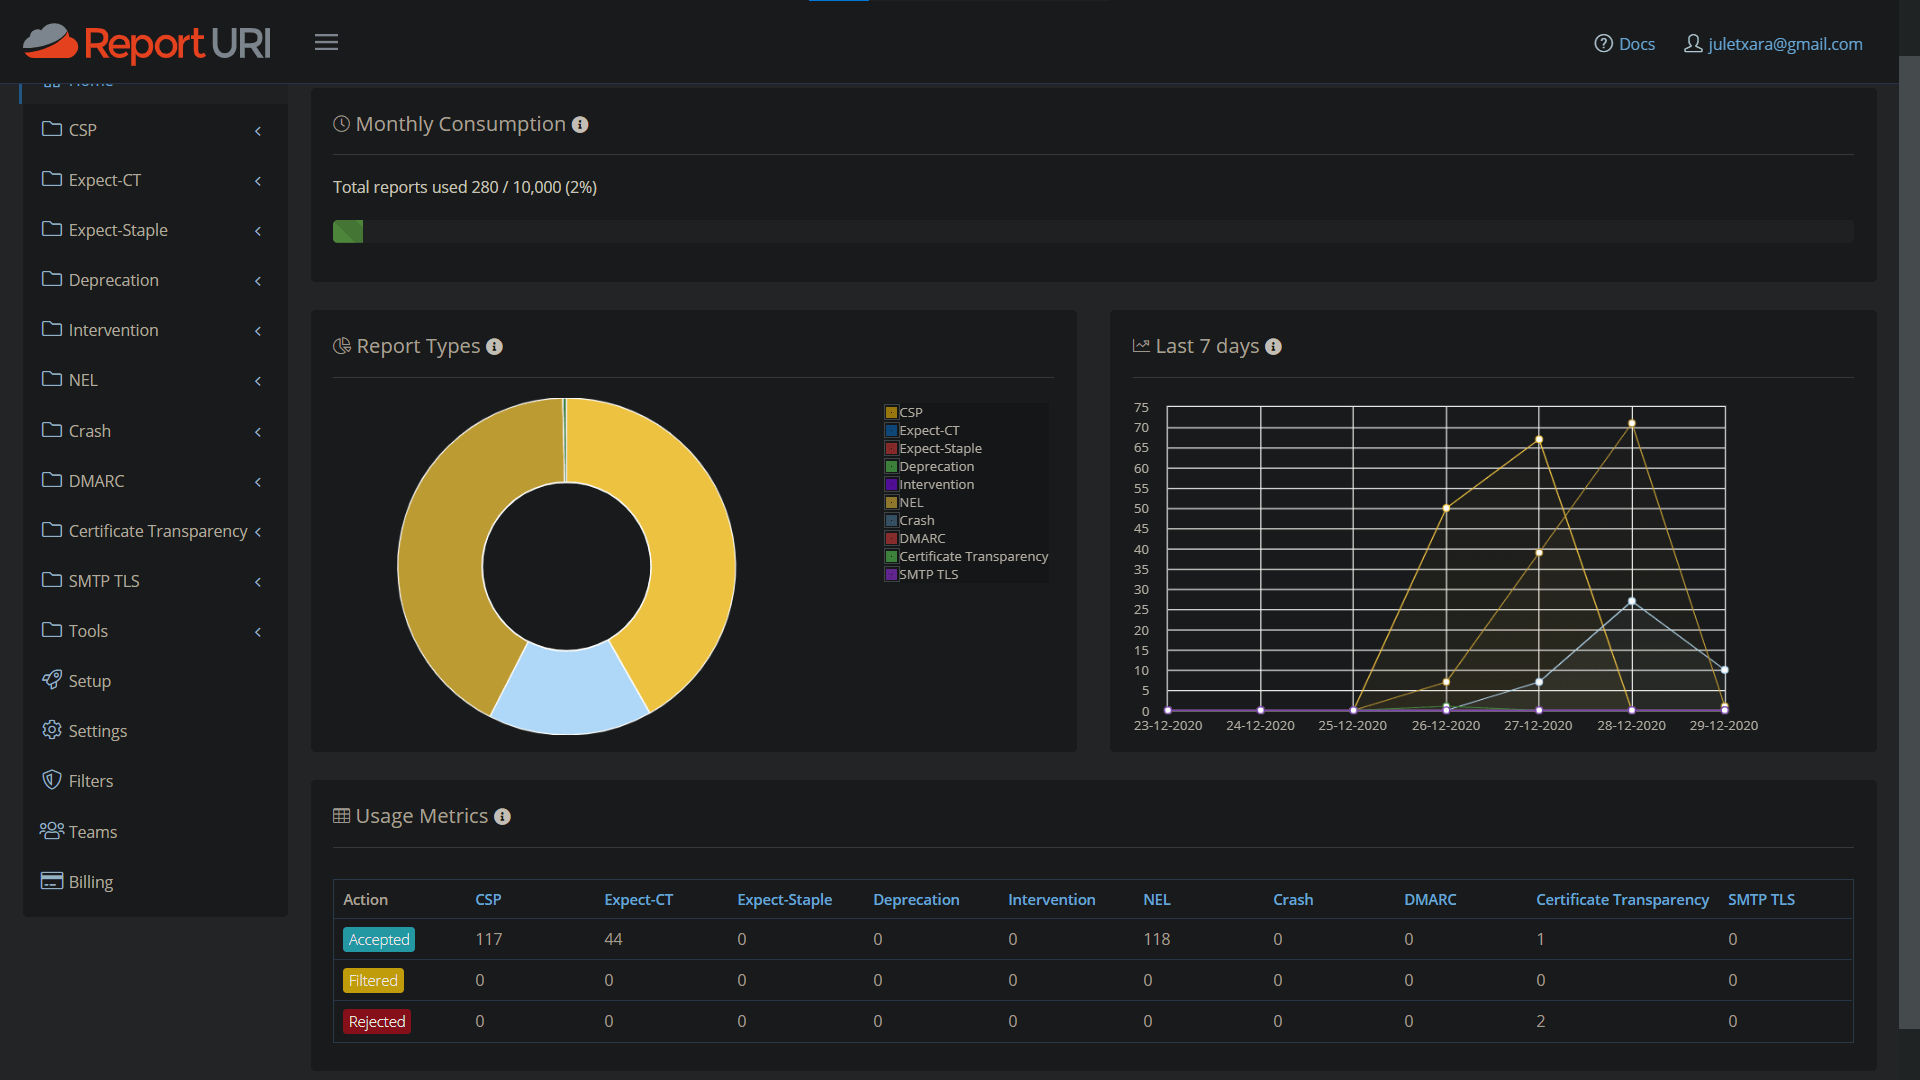The height and width of the screenshot is (1080, 1920).
Task: Toggle the sidebar with the hamburger button
Action: tap(326, 42)
